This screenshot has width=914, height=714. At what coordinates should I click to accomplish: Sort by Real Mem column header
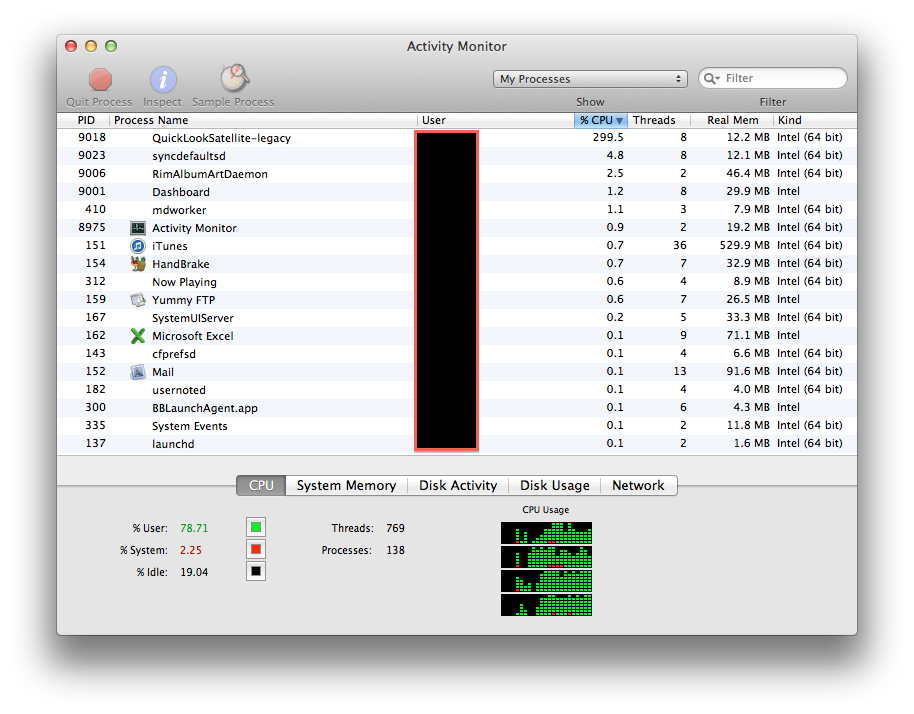732,120
